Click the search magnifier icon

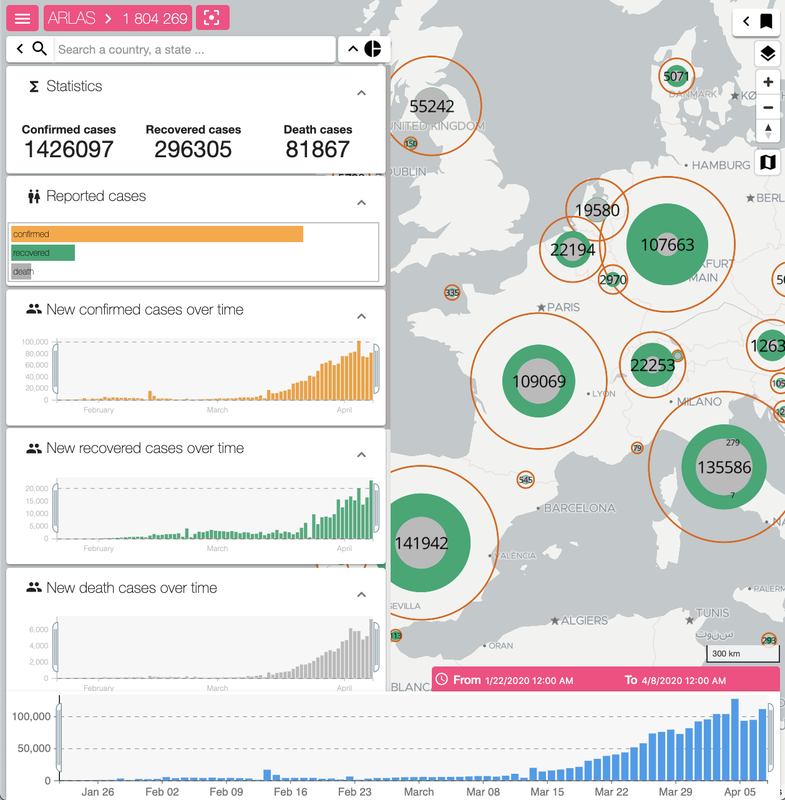[39, 49]
